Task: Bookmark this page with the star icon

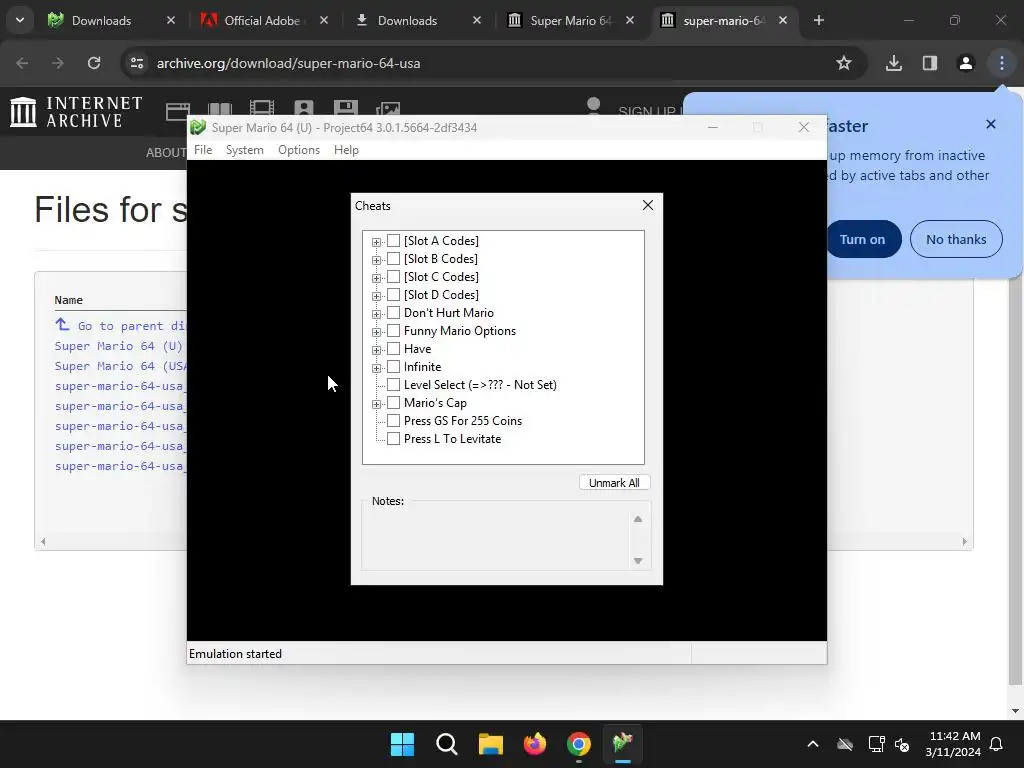Action: click(x=844, y=63)
